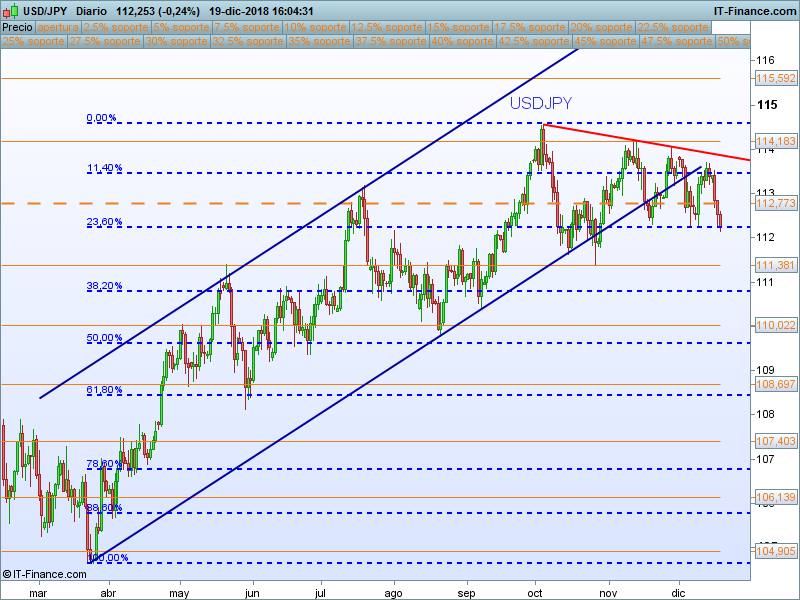Screen dimensions: 800x600
Task: Click the 114,183 price tag
Action: click(776, 141)
